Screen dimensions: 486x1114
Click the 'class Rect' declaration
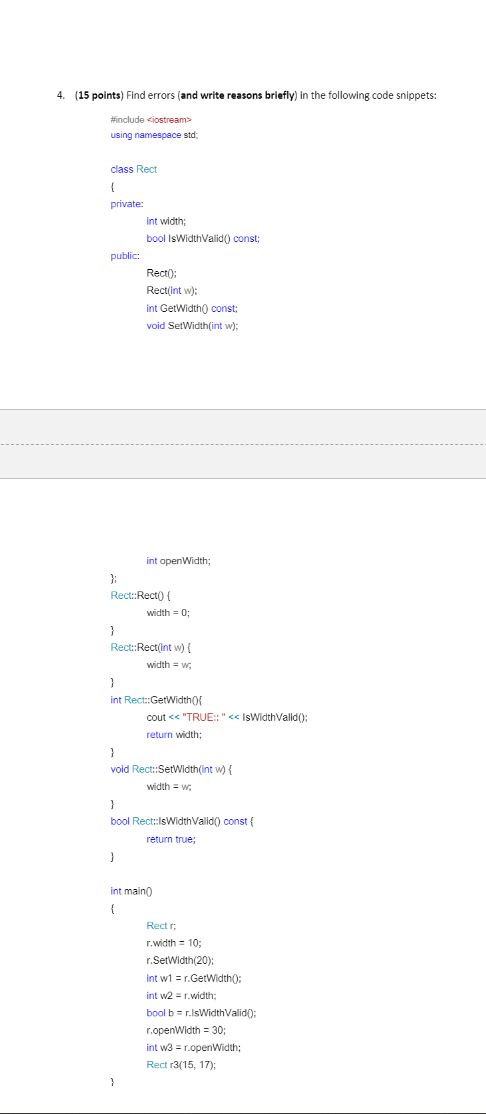(134, 169)
